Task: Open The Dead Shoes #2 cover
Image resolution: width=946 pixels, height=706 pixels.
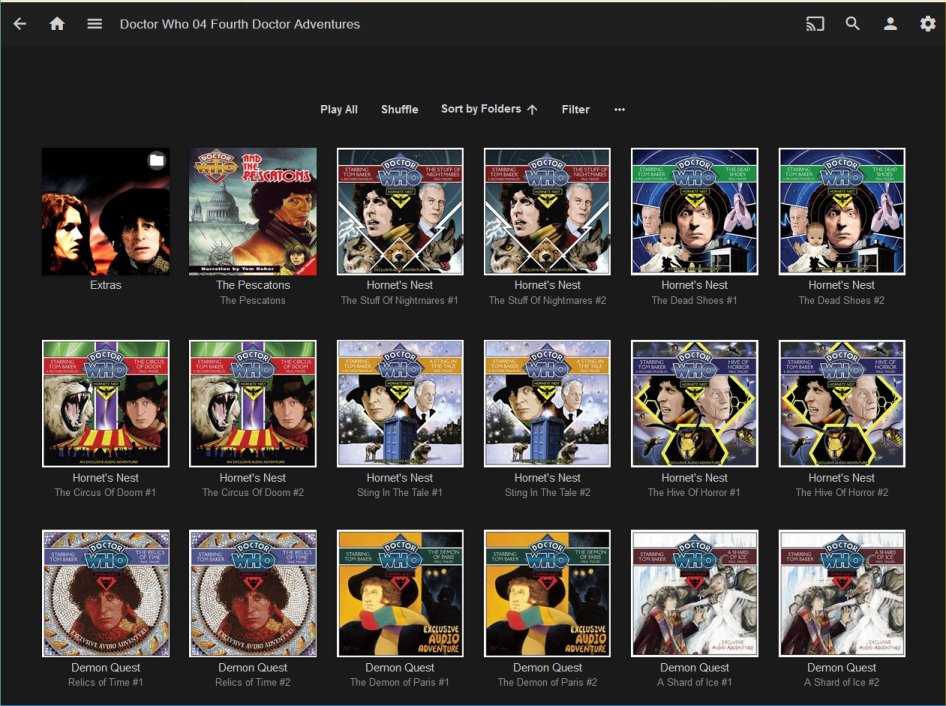Action: click(x=842, y=212)
